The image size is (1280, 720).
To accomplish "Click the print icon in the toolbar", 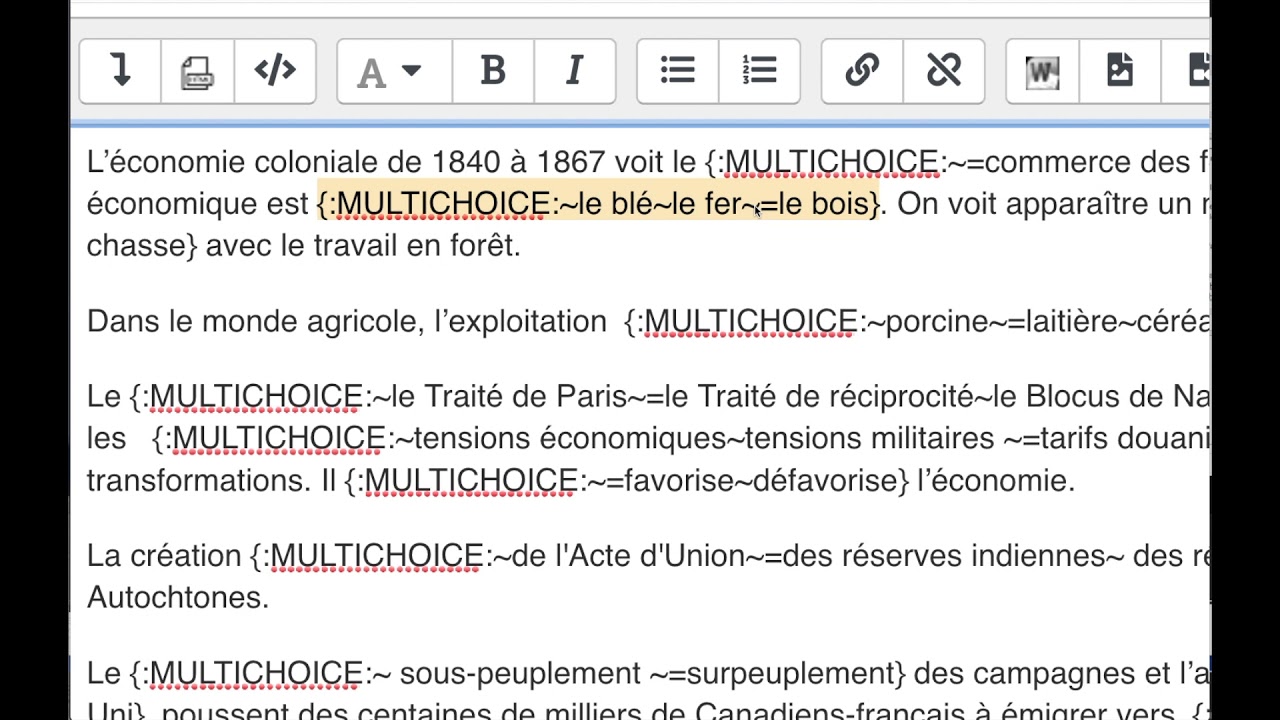I will [x=197, y=71].
